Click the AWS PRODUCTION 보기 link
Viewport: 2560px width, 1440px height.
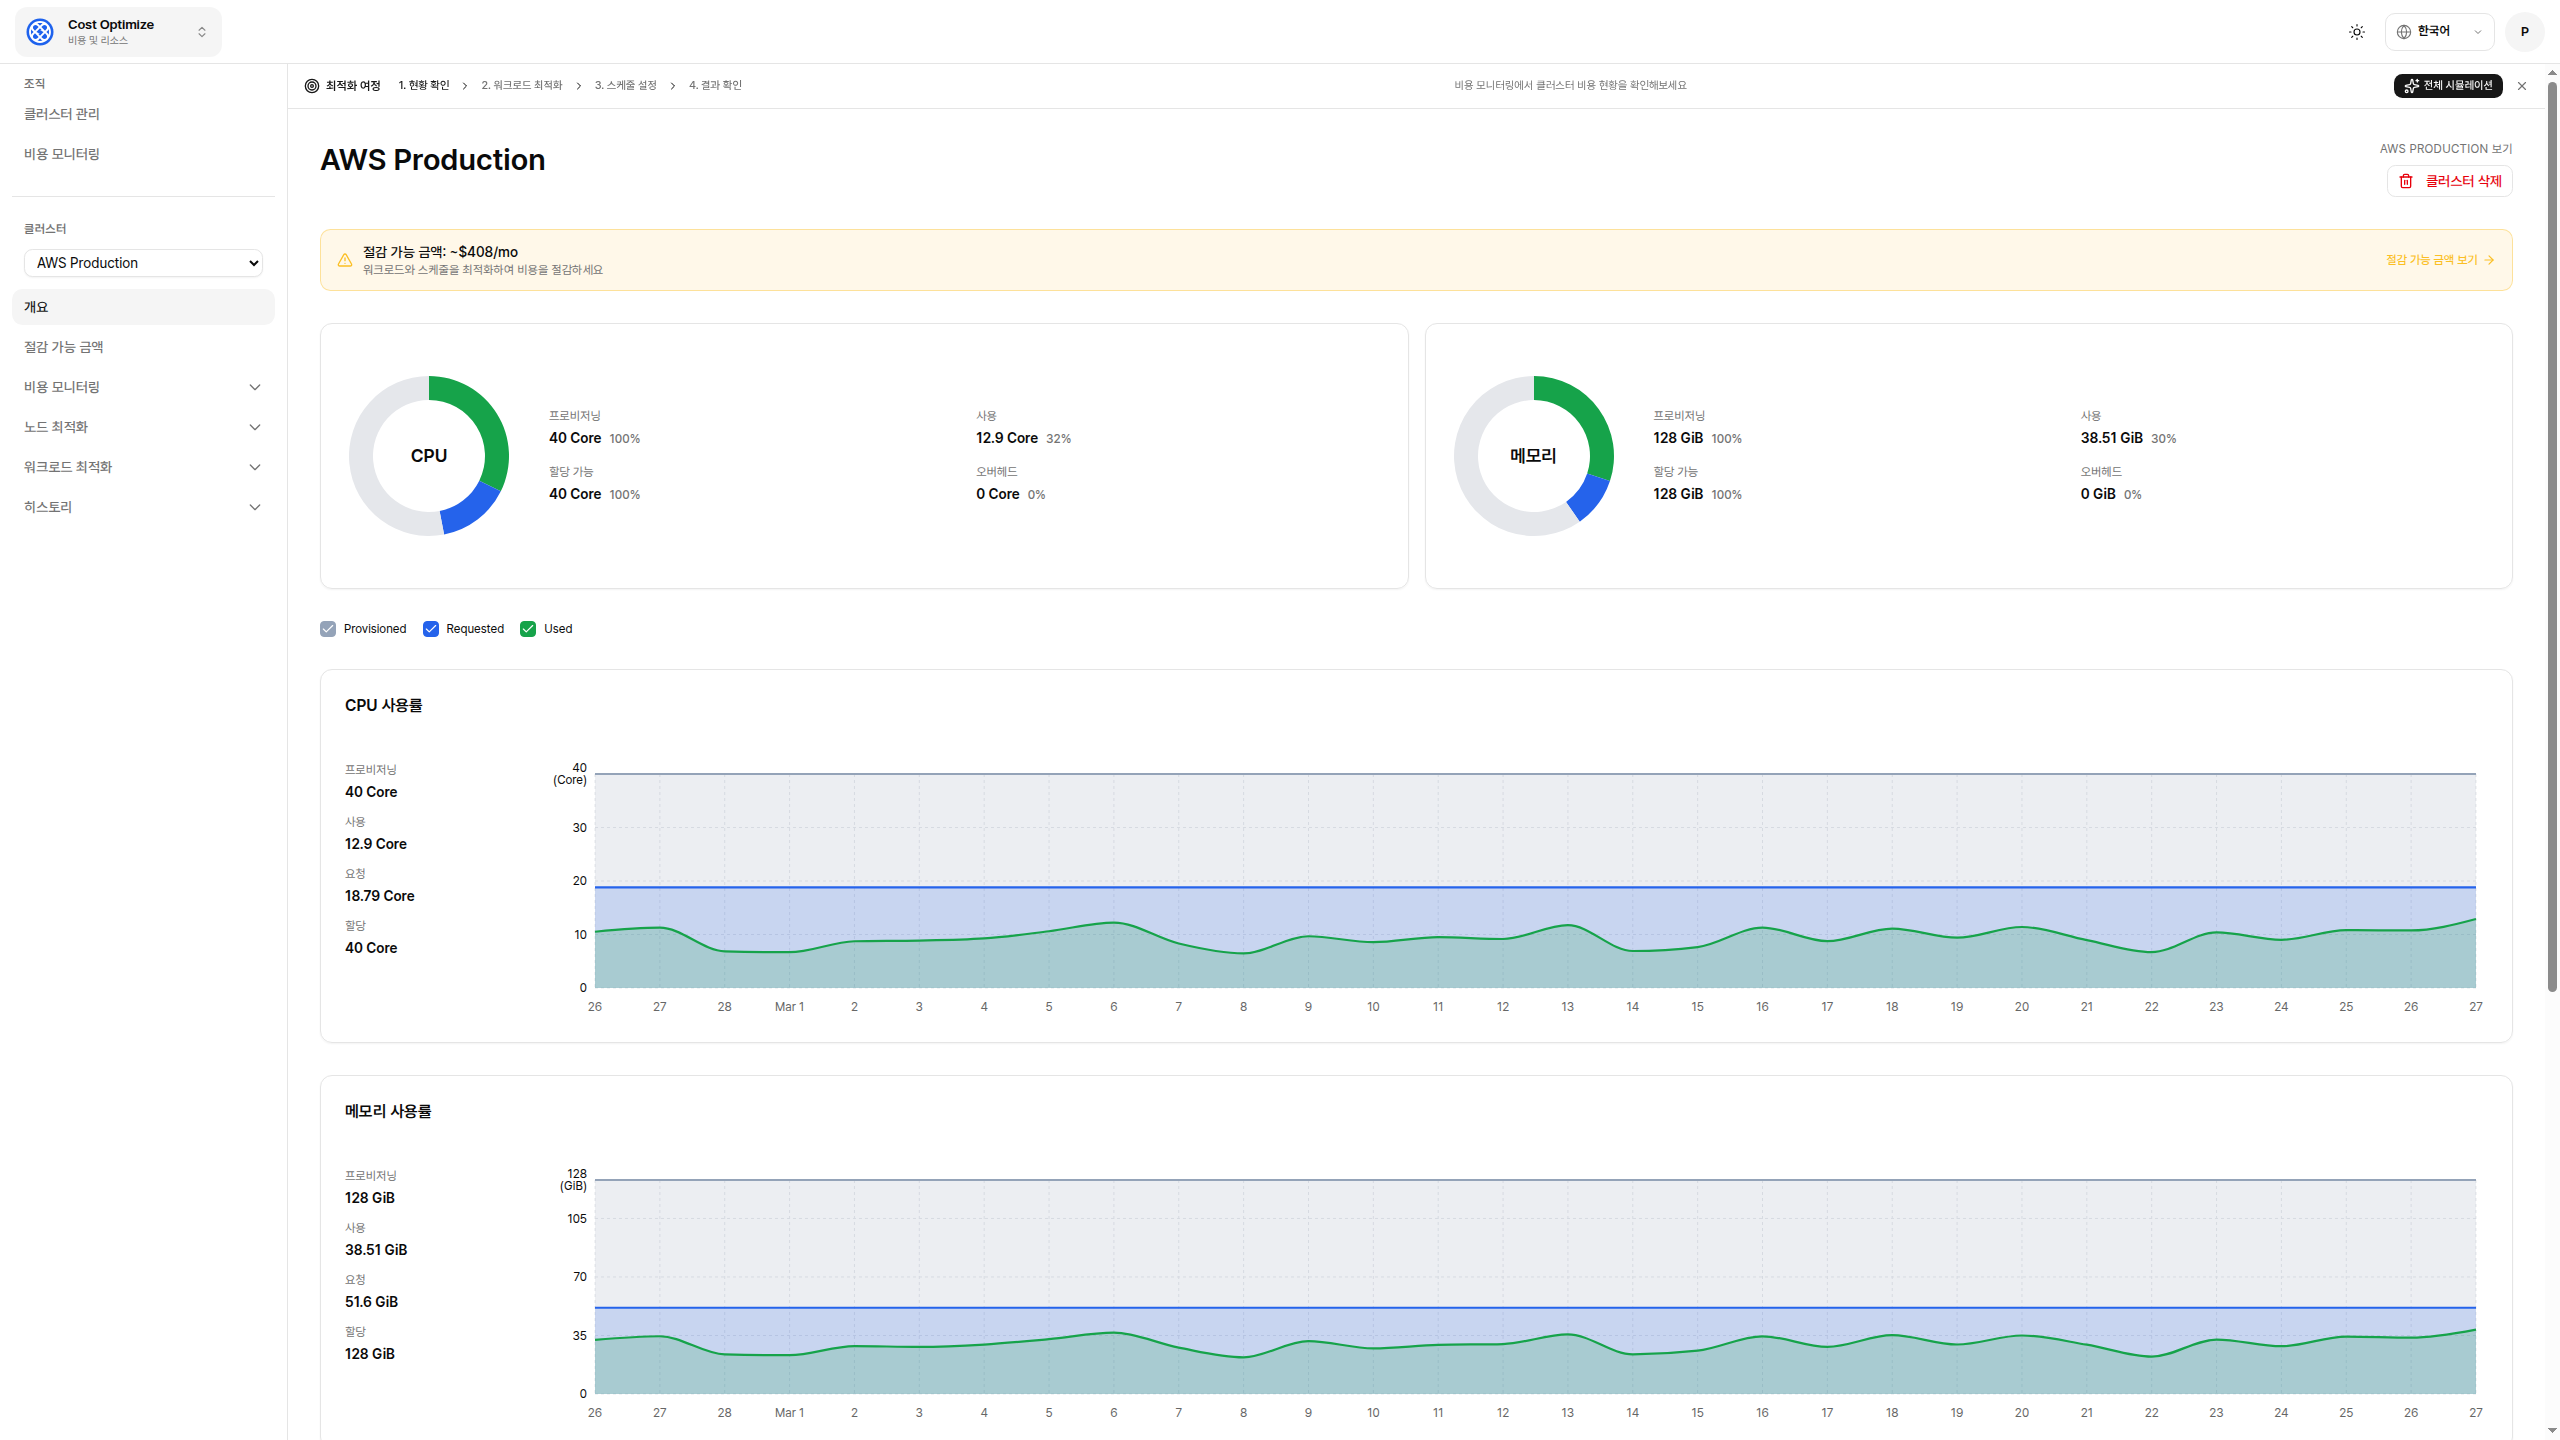[2446, 149]
